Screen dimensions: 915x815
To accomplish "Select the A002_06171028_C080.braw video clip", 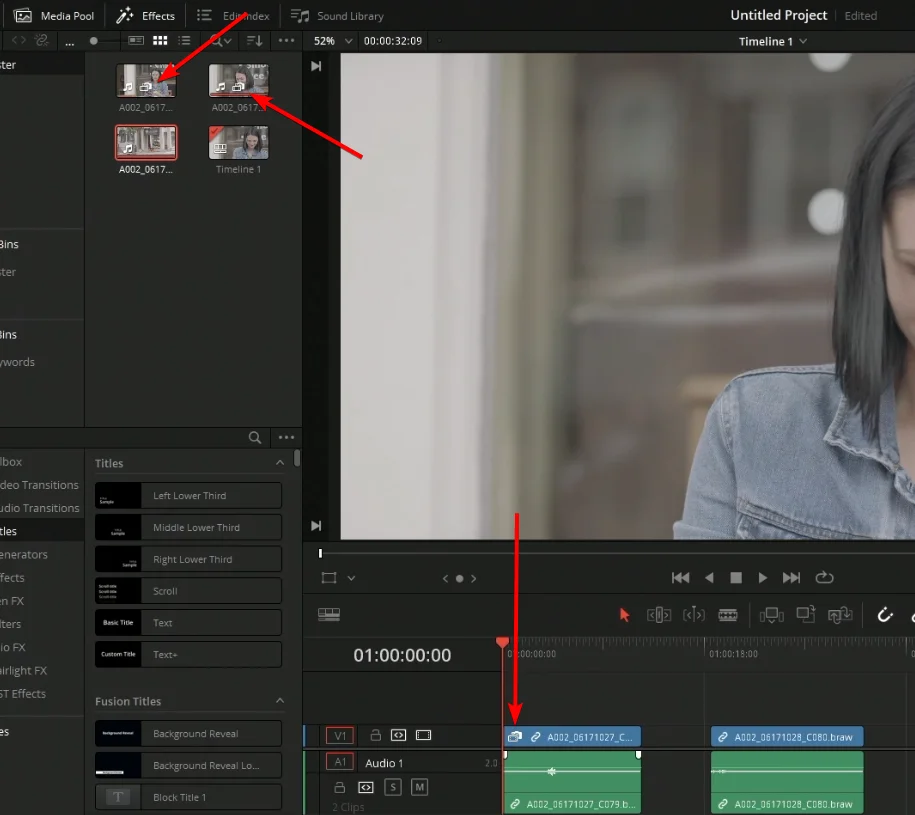I will click(x=787, y=737).
